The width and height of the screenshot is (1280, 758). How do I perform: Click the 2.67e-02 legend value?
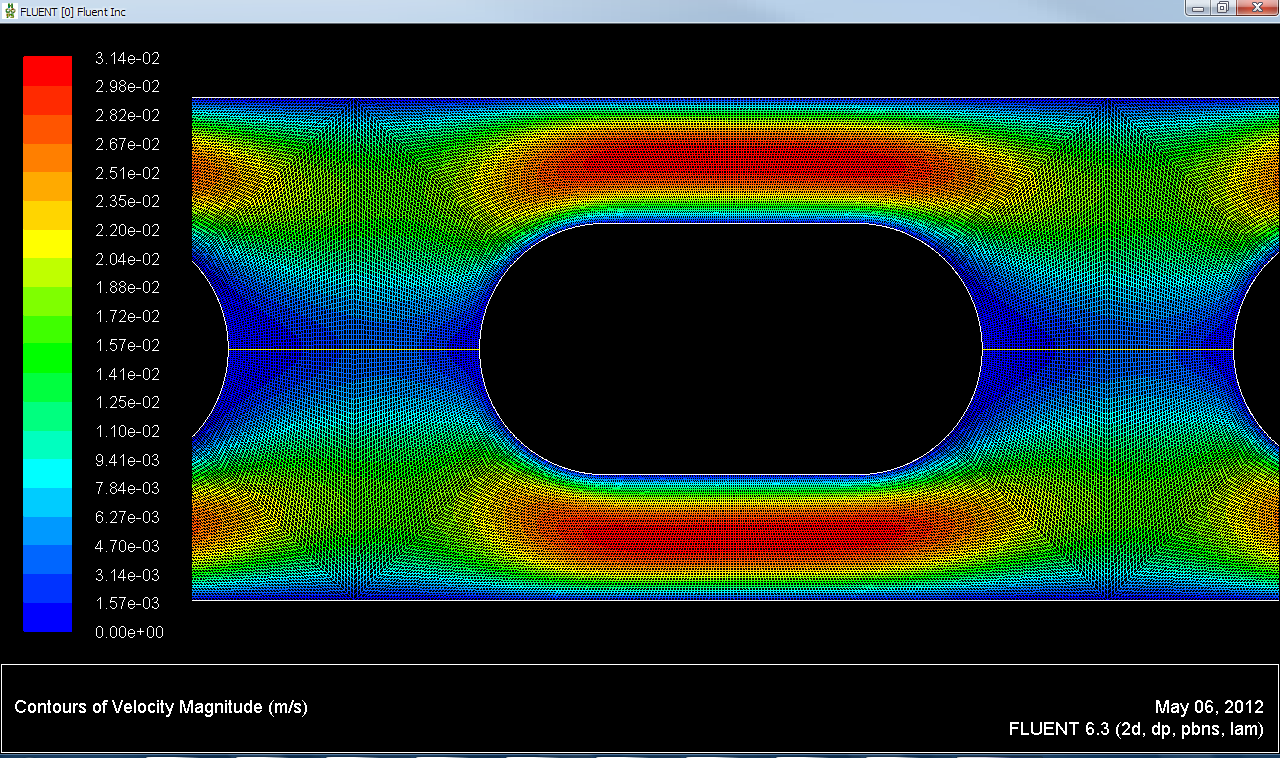point(128,144)
